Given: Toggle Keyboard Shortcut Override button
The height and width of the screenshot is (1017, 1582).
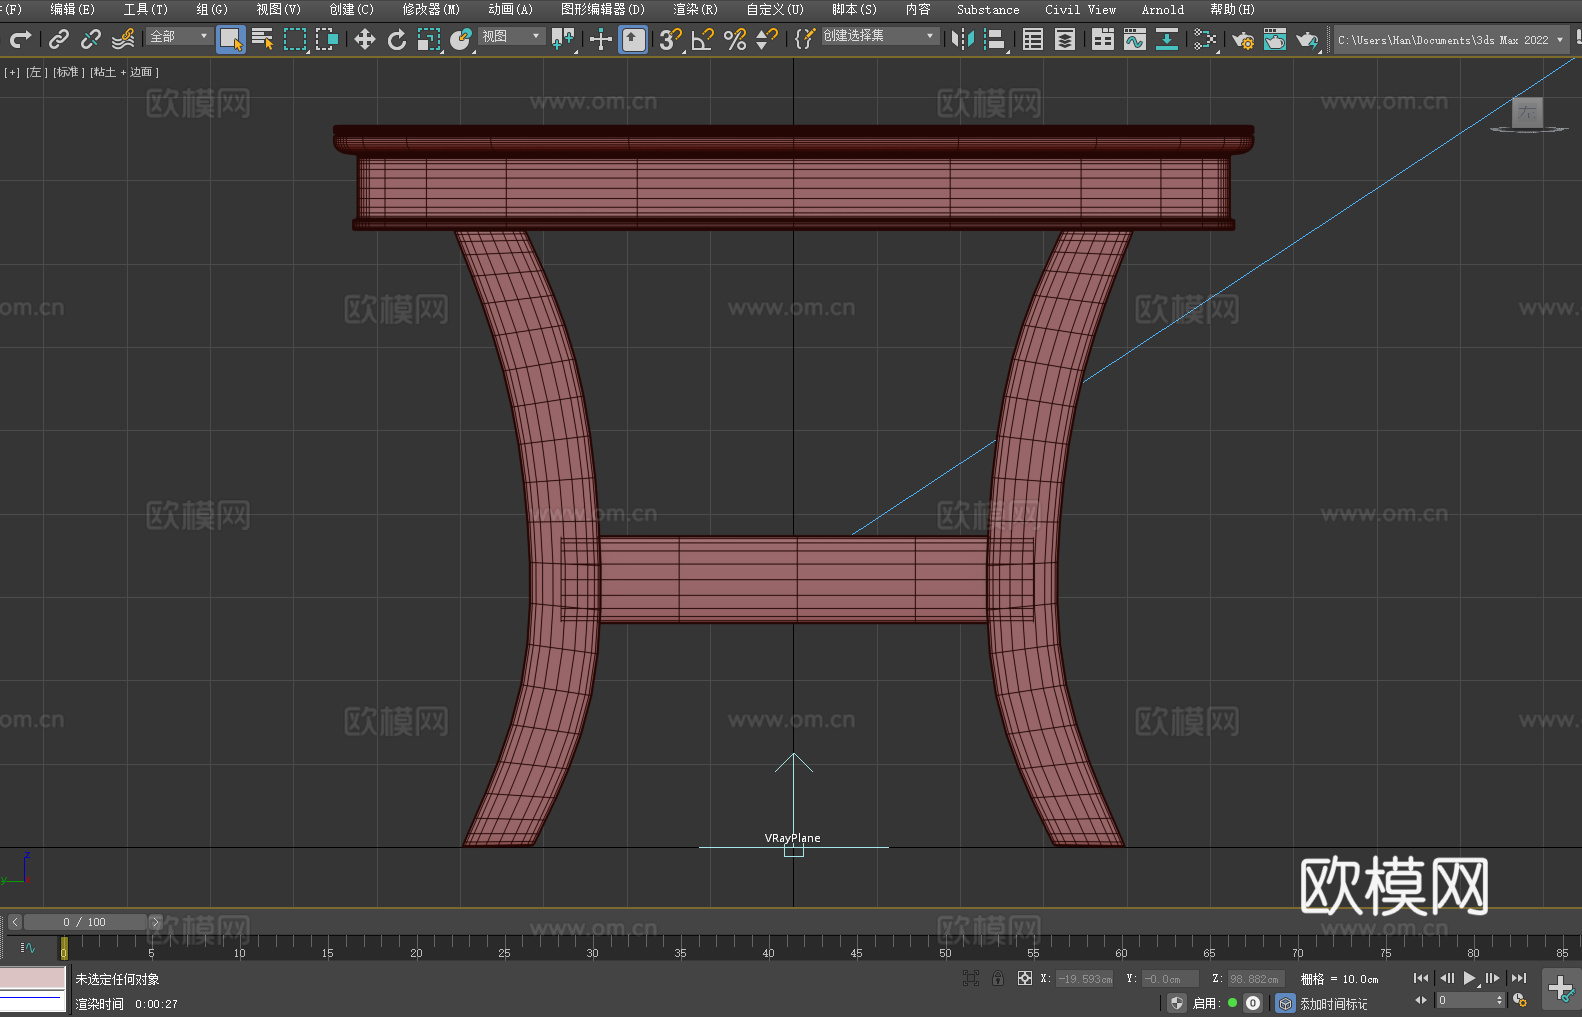Looking at the screenshot, I should [x=633, y=39].
